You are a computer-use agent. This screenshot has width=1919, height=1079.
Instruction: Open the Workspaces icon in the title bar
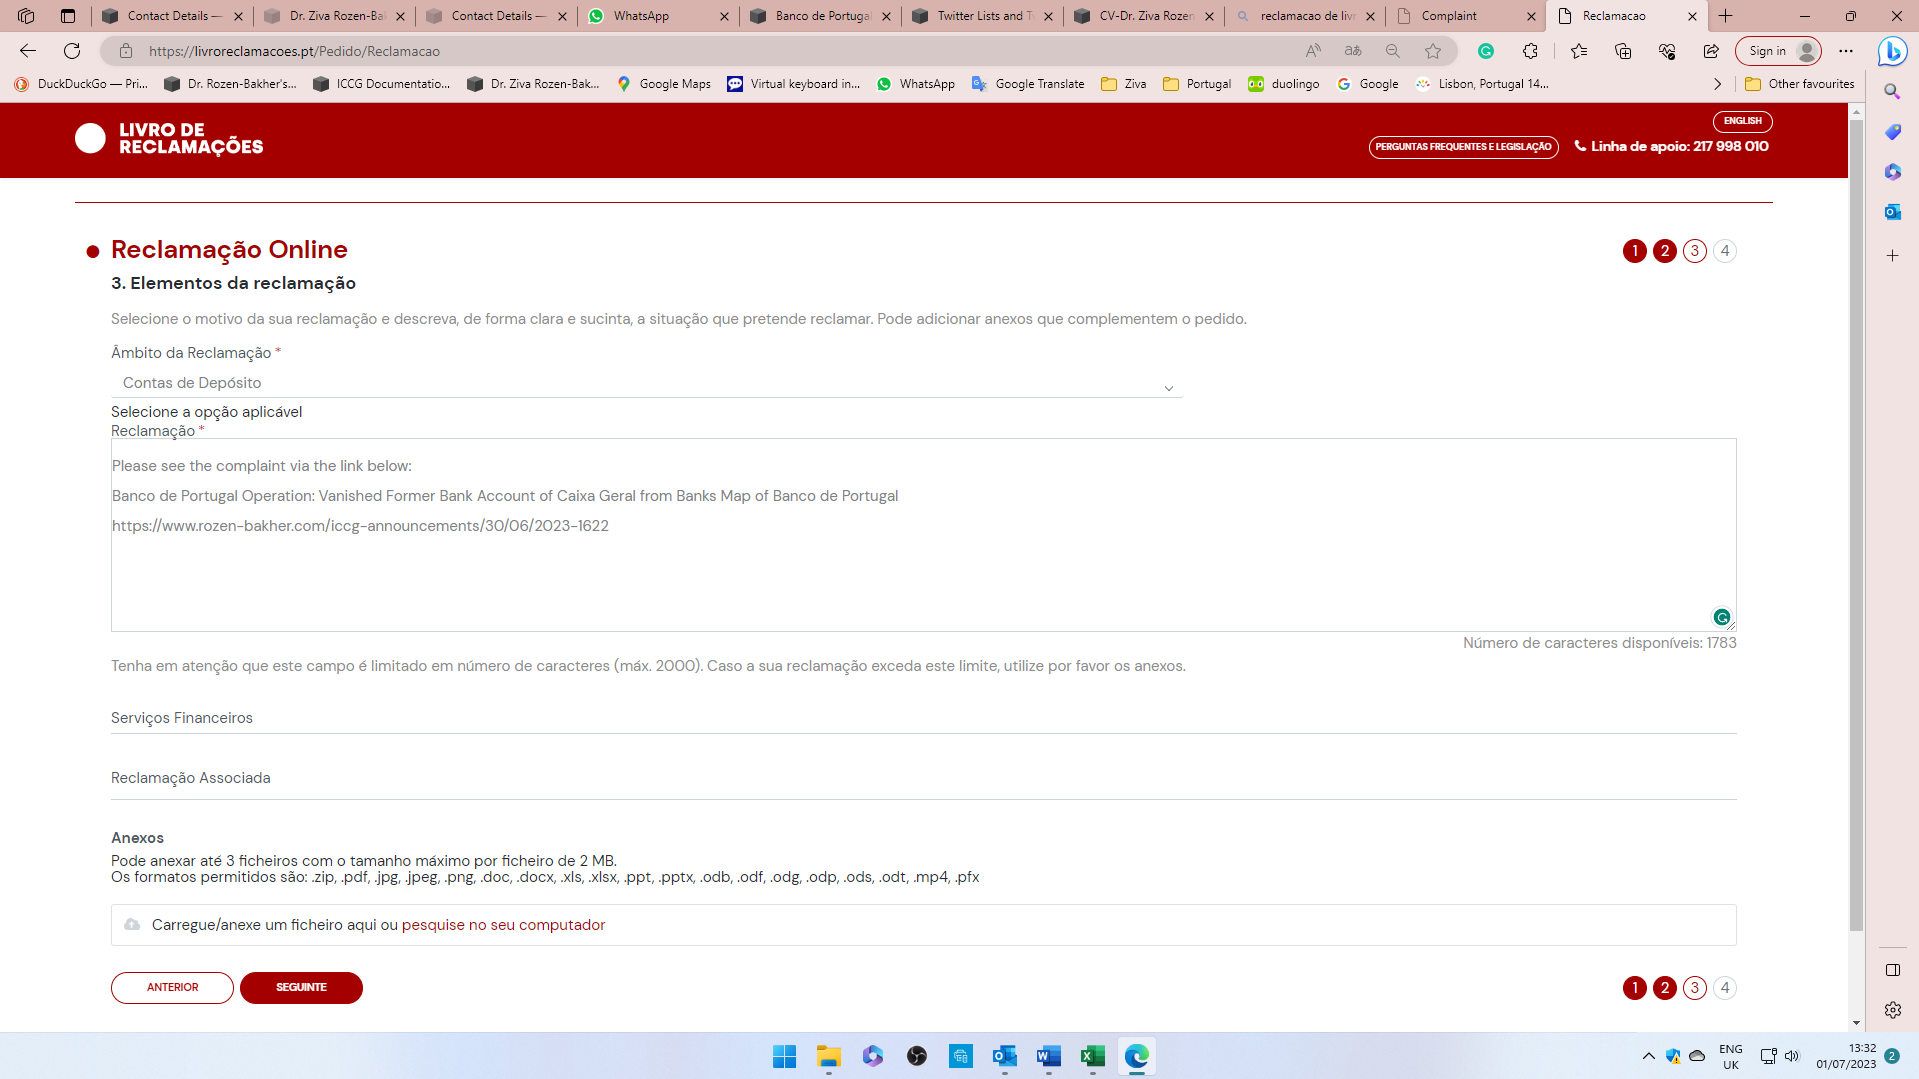[x=26, y=16]
